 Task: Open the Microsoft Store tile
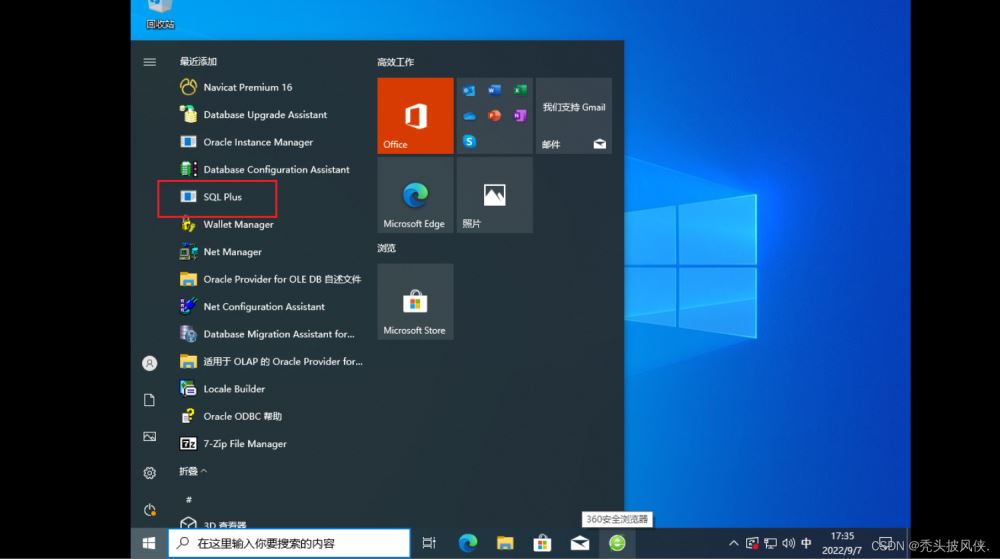(x=414, y=302)
